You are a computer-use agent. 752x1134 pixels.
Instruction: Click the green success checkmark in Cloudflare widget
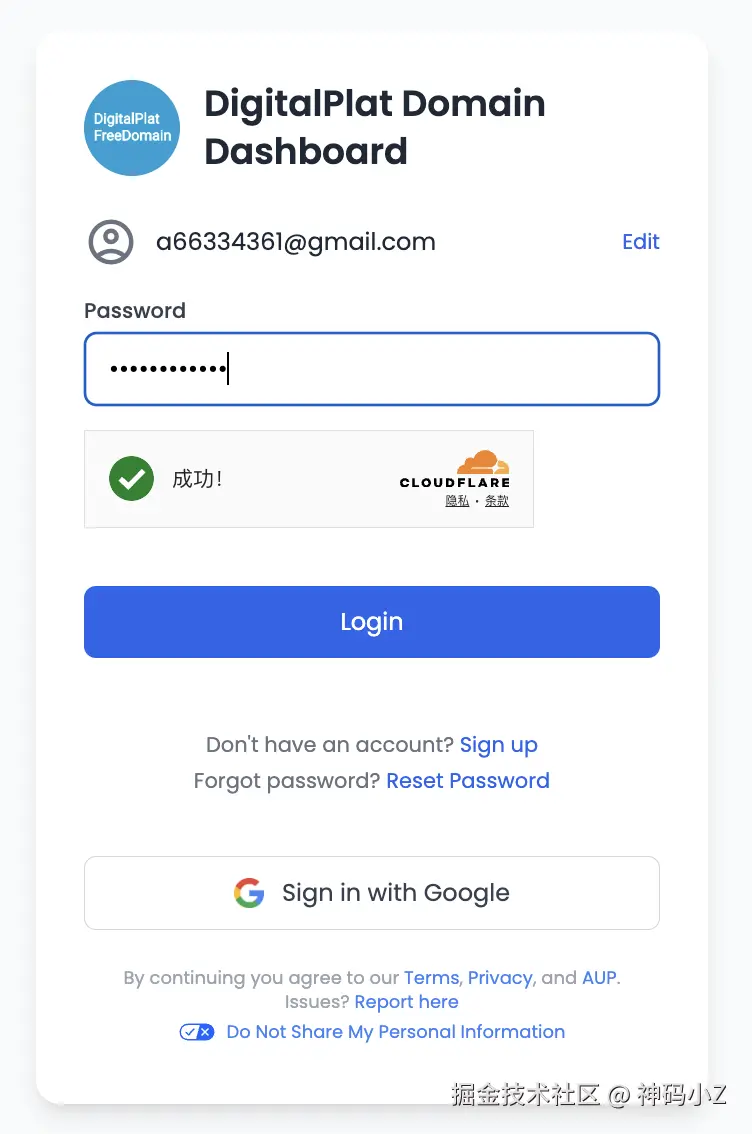132,479
